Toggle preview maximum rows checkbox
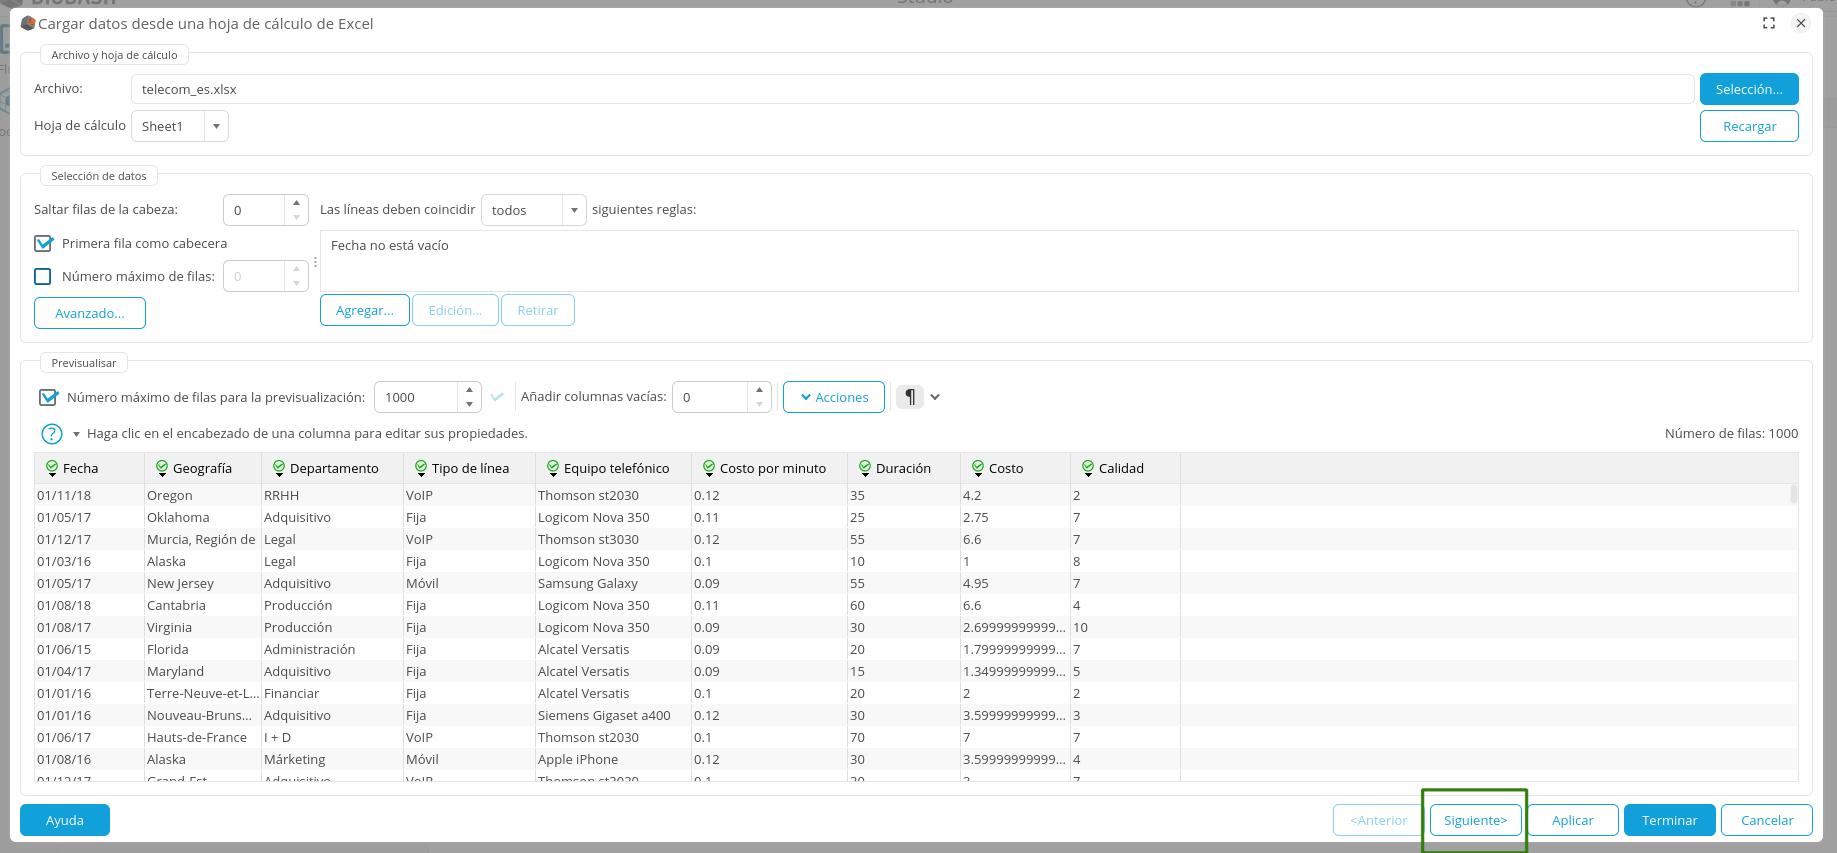The width and height of the screenshot is (1837, 853). click(x=48, y=397)
